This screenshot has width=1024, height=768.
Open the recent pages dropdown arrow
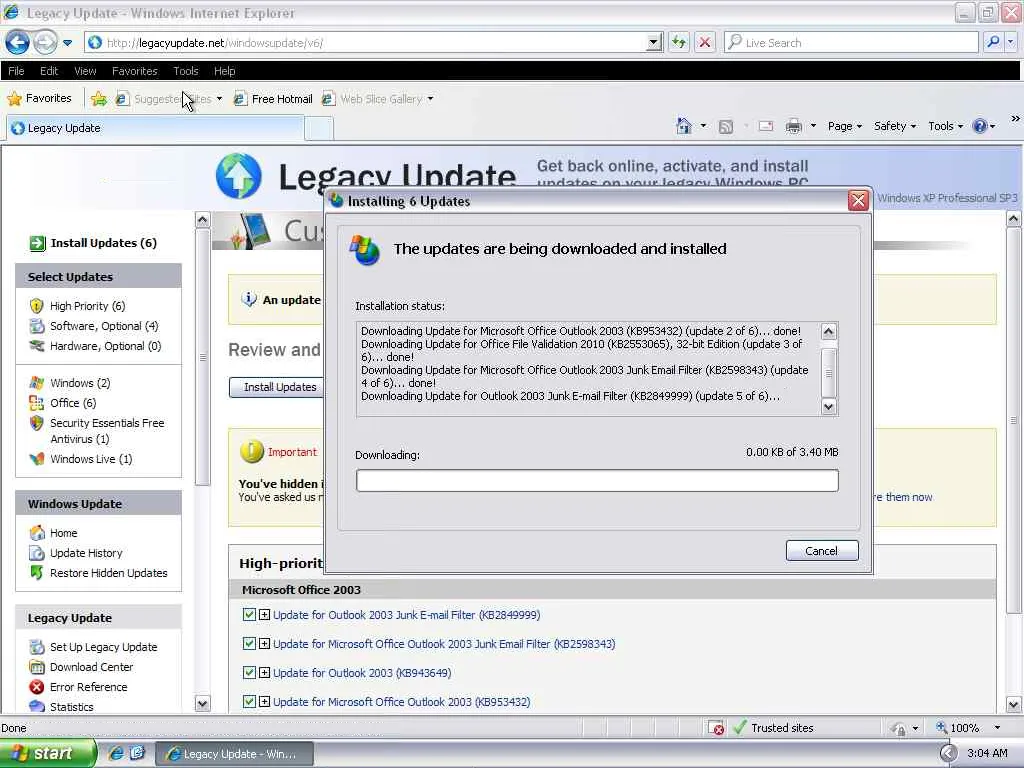coord(67,43)
